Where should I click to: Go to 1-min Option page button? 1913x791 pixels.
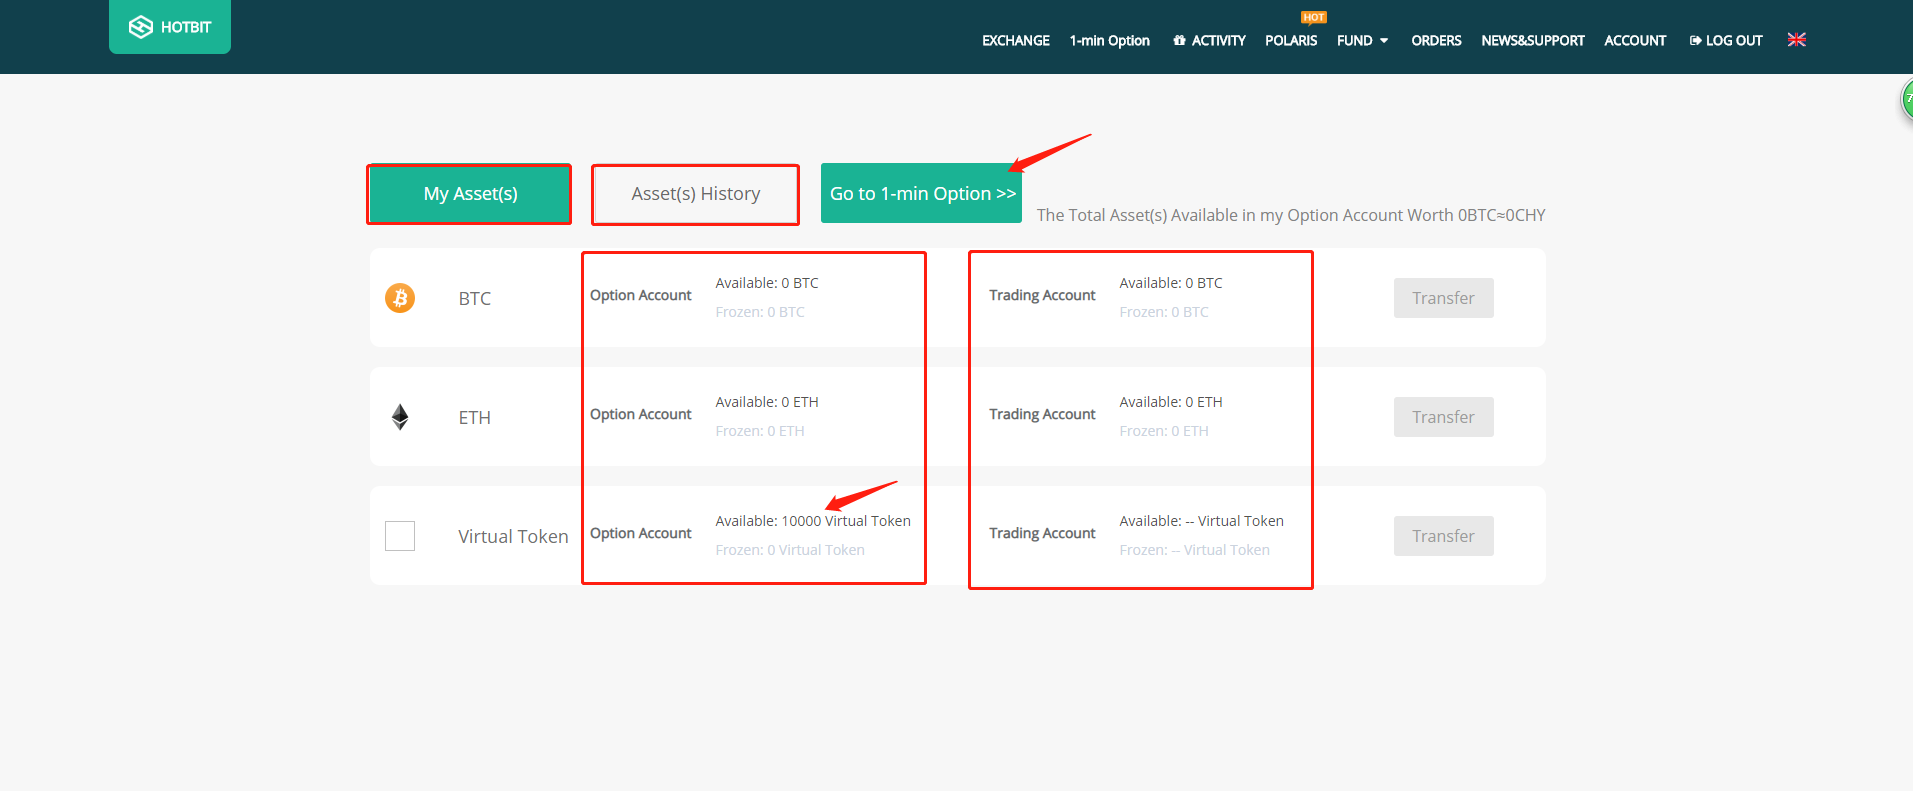tap(921, 194)
